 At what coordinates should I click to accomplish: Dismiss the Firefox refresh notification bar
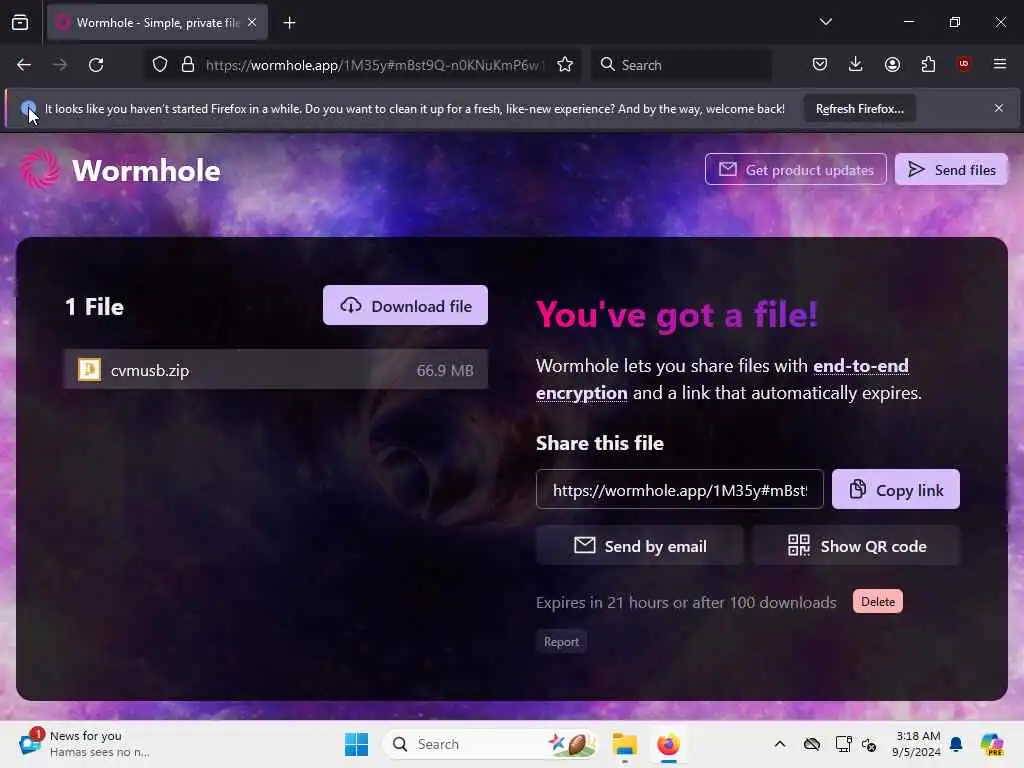click(x=999, y=108)
